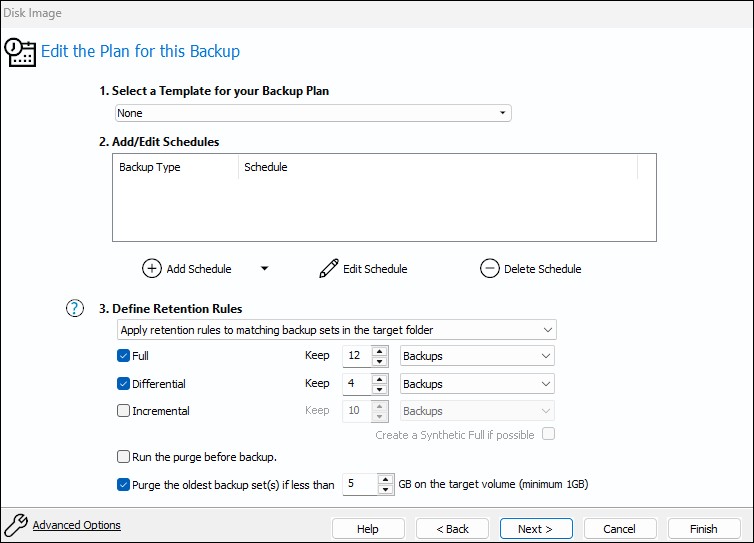Open the backup plan template dropdown
754x543 pixels.
pos(313,113)
